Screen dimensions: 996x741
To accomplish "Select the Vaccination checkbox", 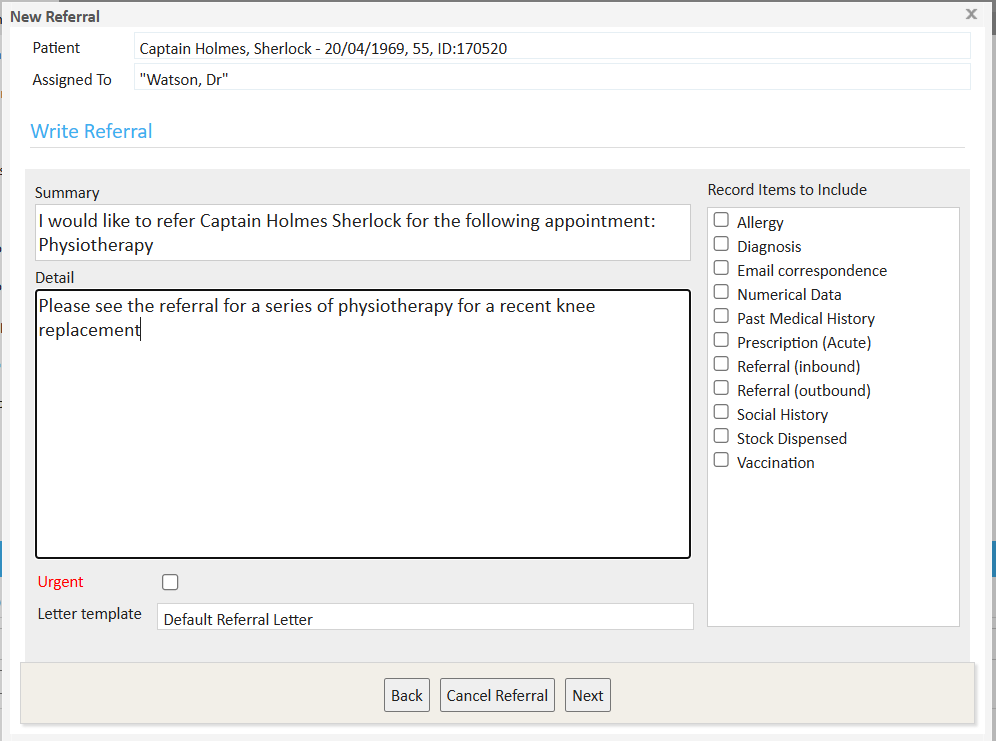I will tap(721, 461).
